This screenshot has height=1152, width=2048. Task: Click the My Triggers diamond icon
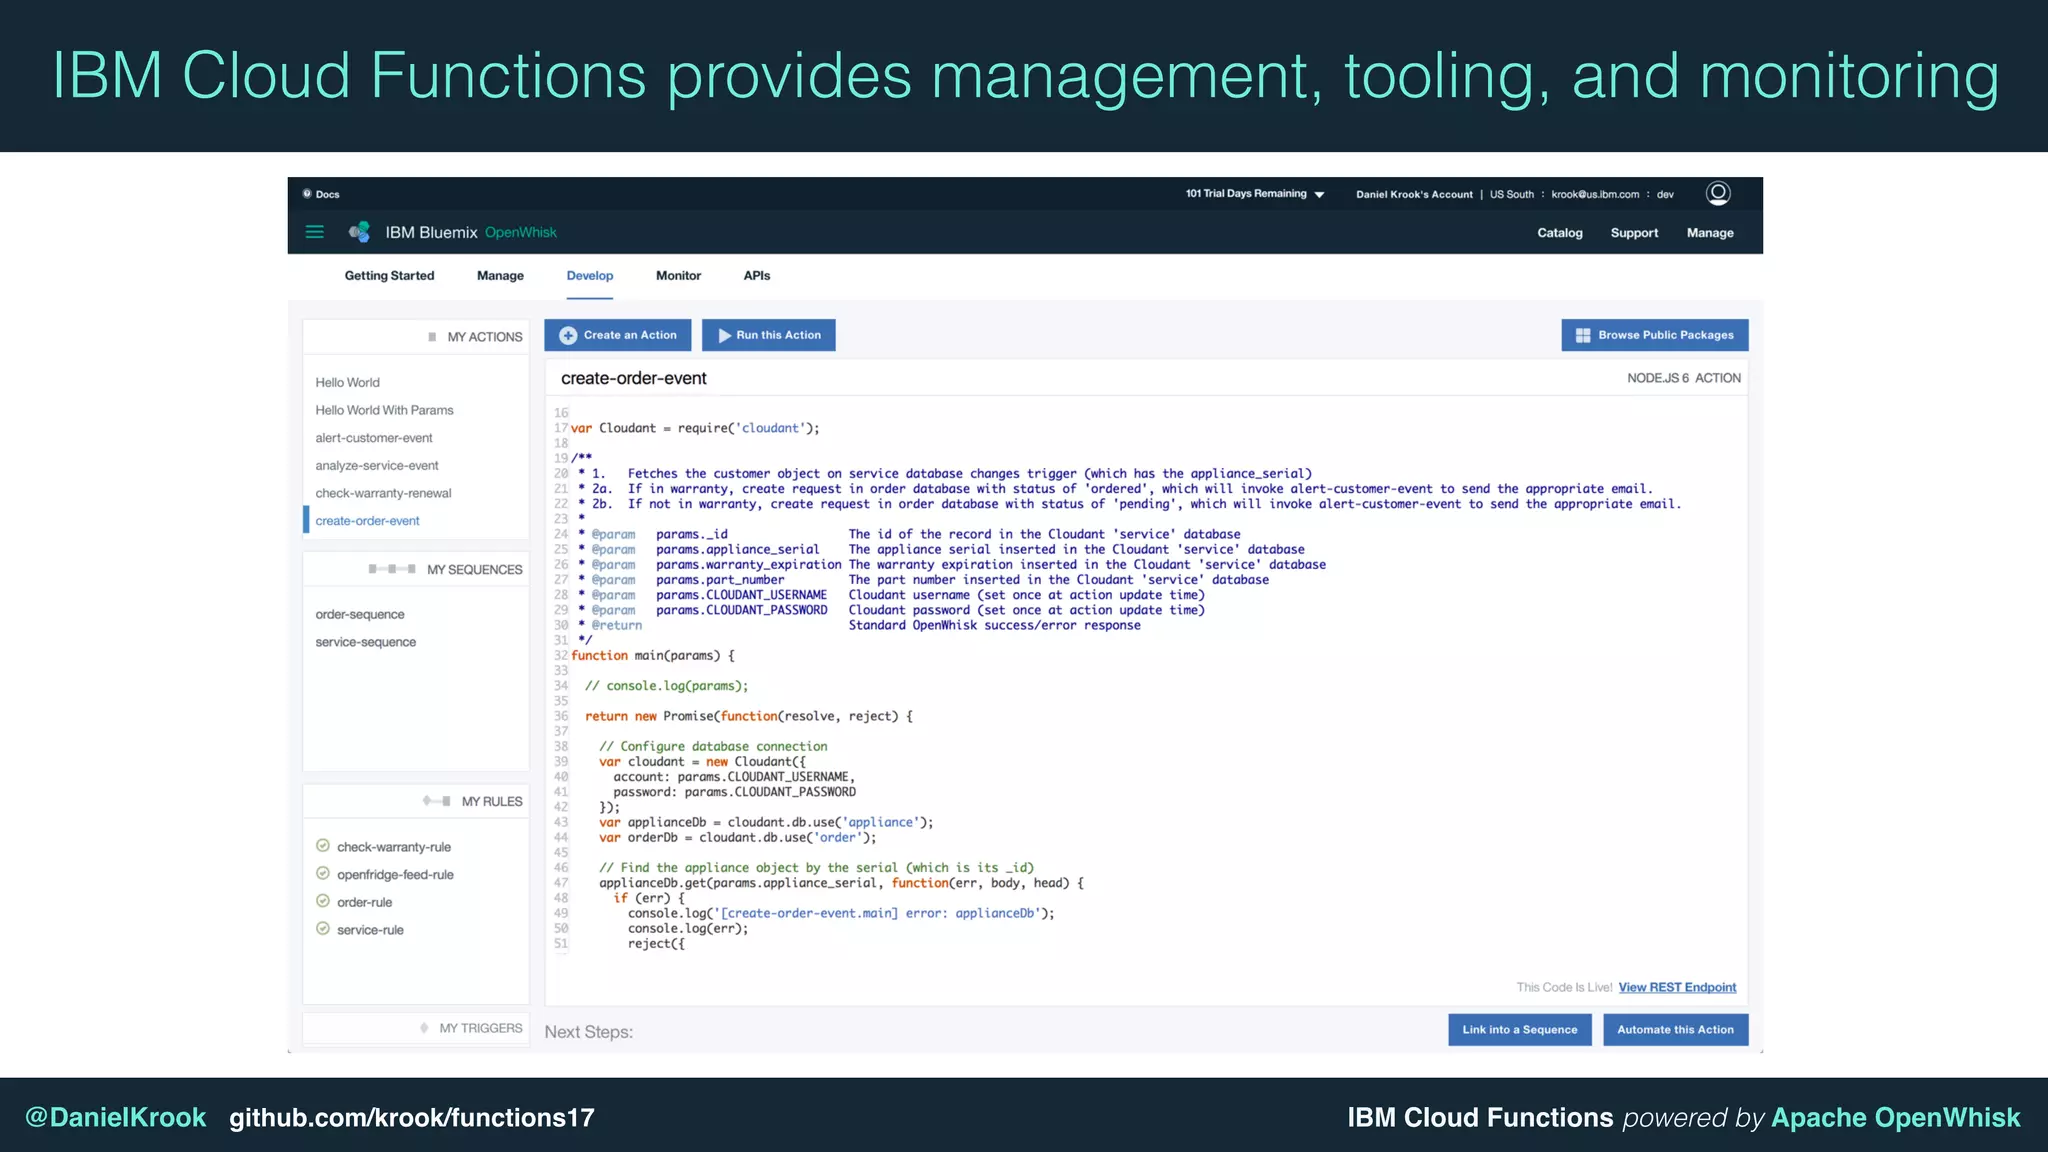point(424,1028)
